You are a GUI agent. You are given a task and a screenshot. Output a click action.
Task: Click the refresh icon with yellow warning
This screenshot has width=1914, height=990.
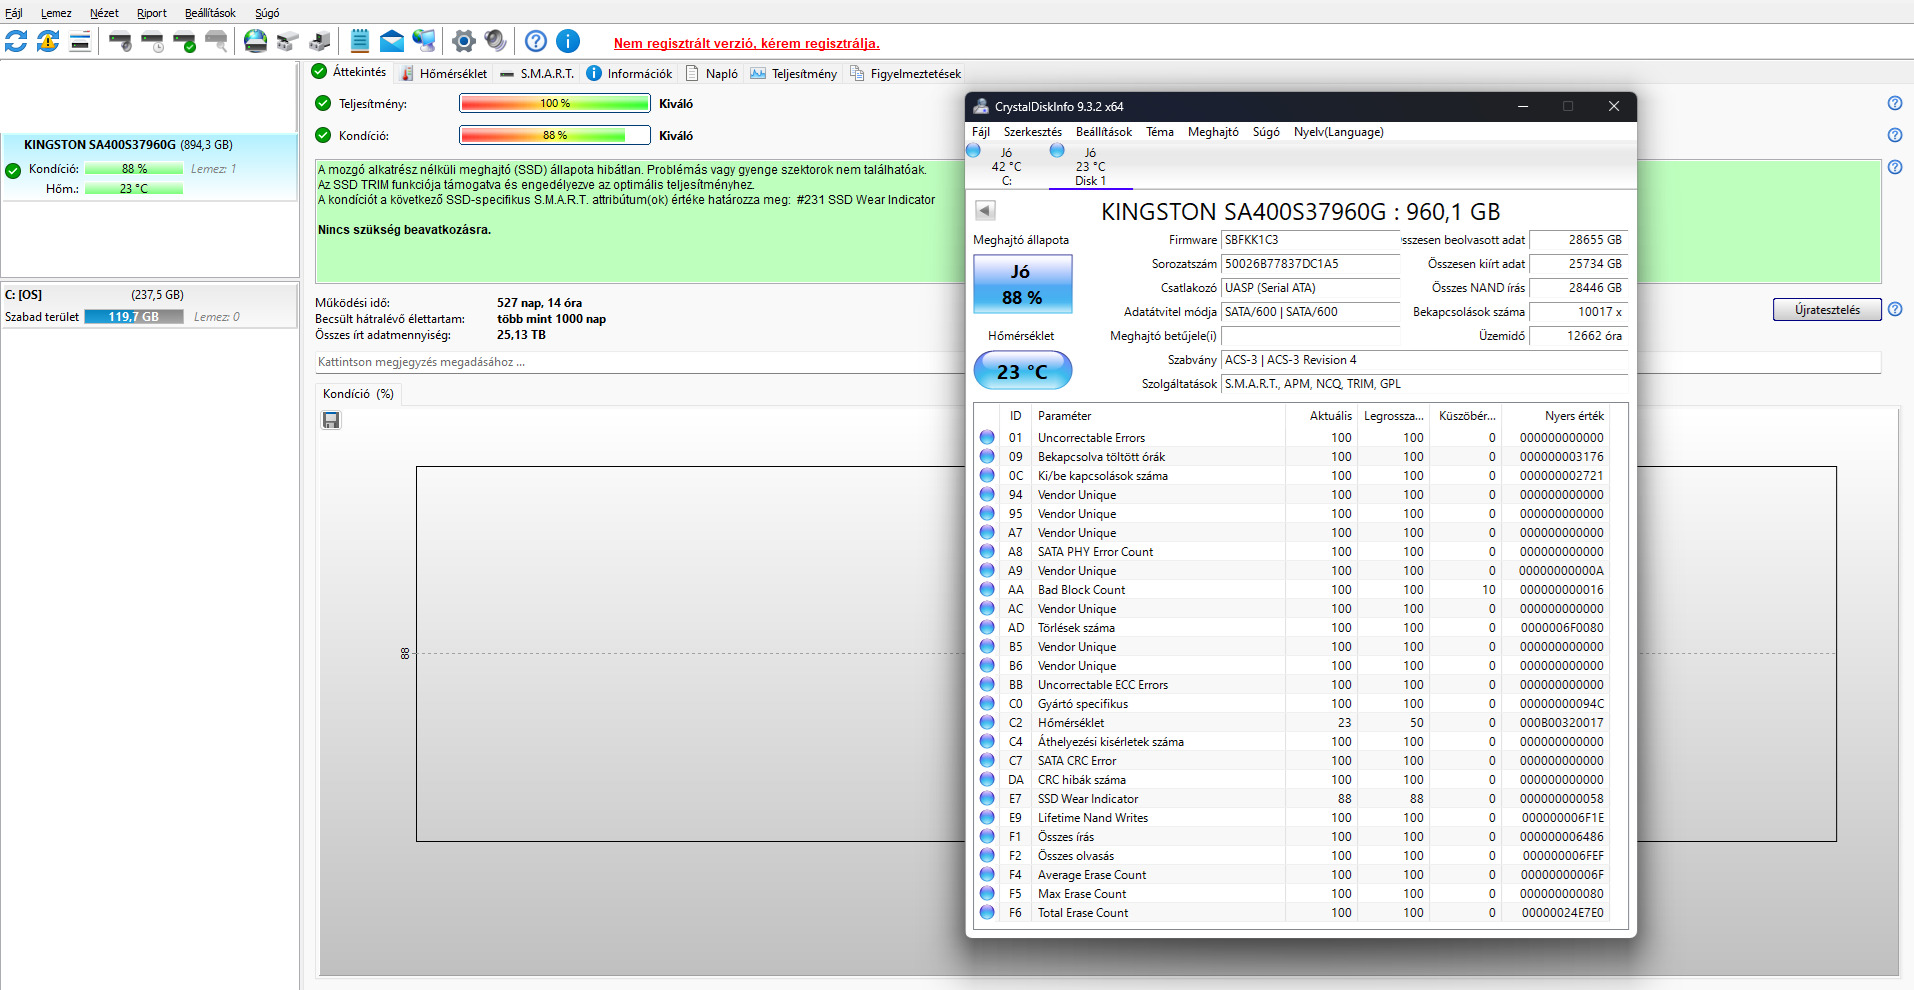pyautogui.click(x=48, y=41)
